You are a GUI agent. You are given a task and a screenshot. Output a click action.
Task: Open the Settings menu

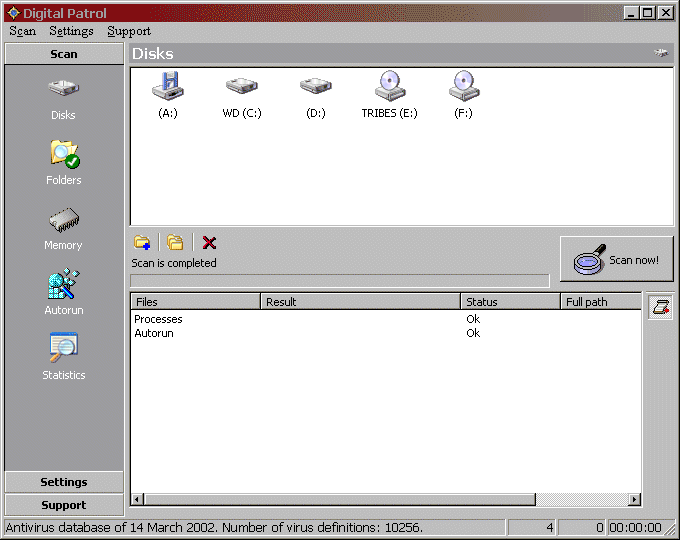(71, 31)
